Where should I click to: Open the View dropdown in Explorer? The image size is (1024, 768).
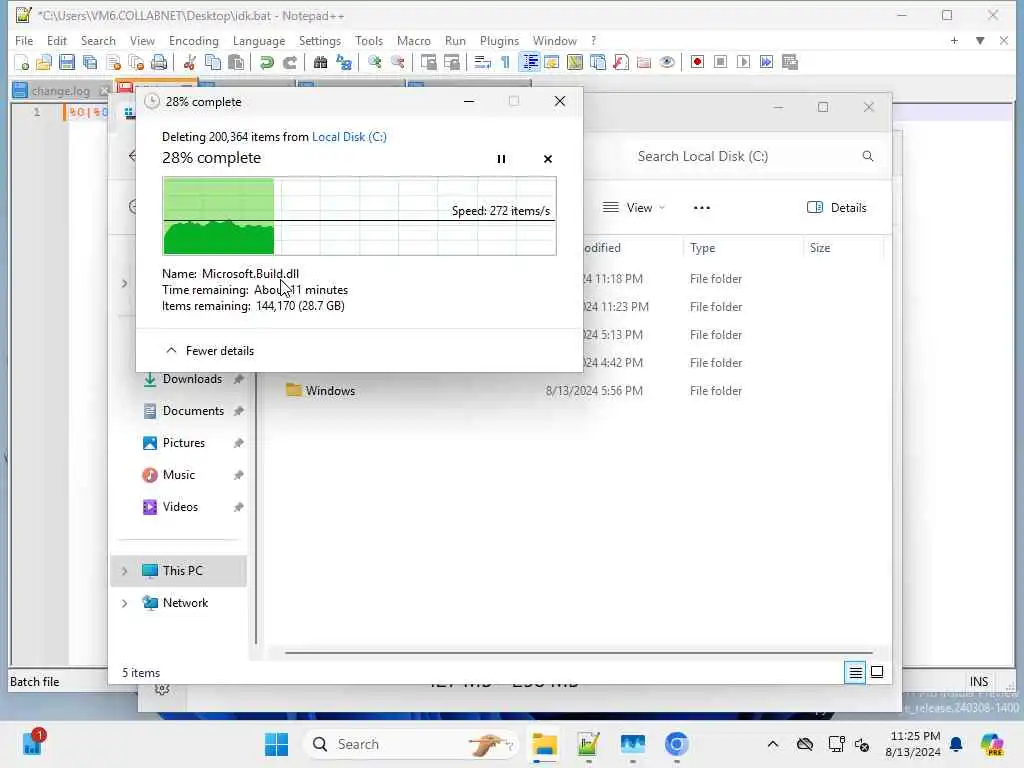[633, 208]
